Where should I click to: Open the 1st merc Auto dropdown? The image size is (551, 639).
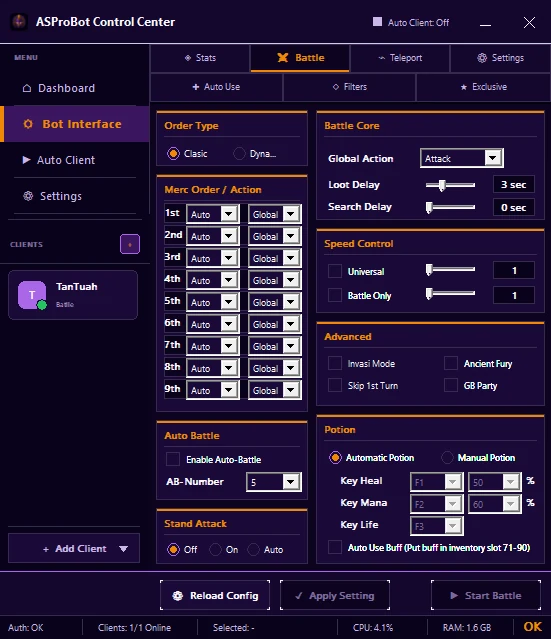click(x=213, y=214)
